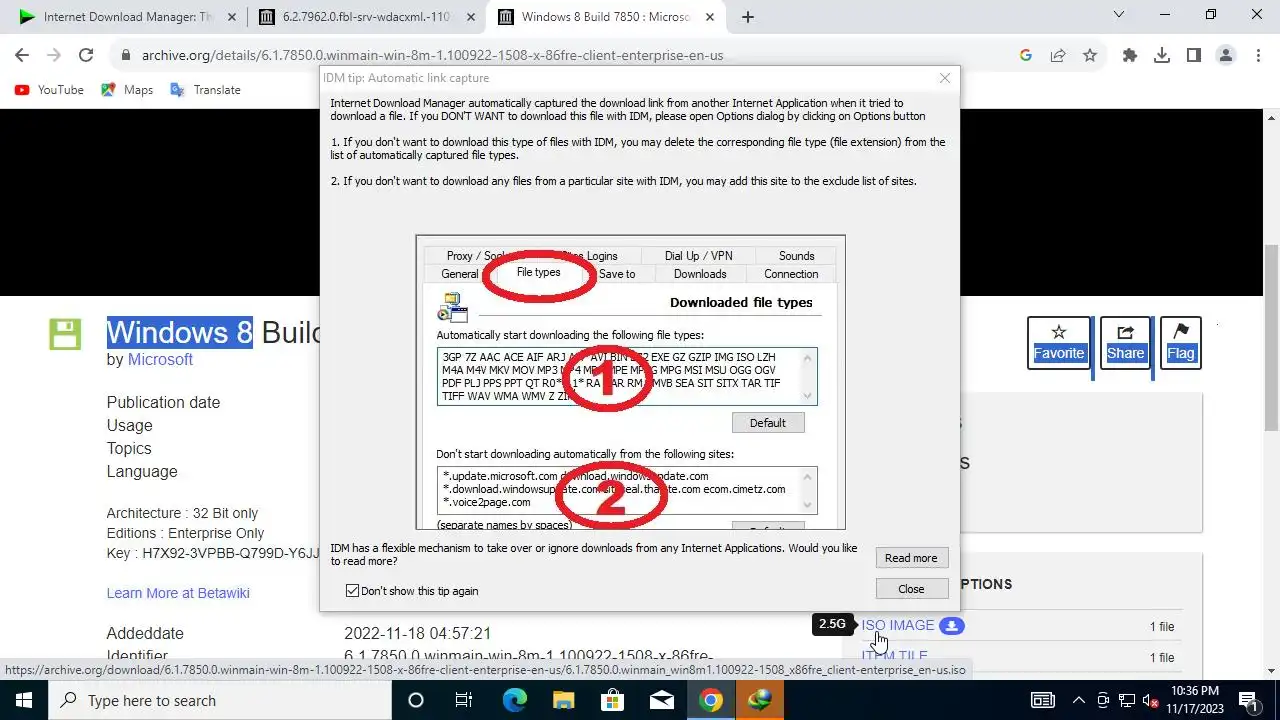Open Chrome icon in taskbar
The height and width of the screenshot is (720, 1280).
[x=711, y=700]
